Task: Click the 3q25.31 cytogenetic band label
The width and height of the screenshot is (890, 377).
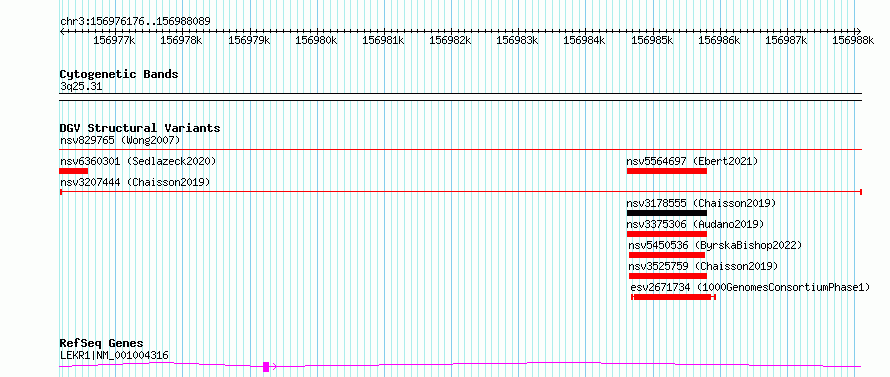Action: pos(81,87)
